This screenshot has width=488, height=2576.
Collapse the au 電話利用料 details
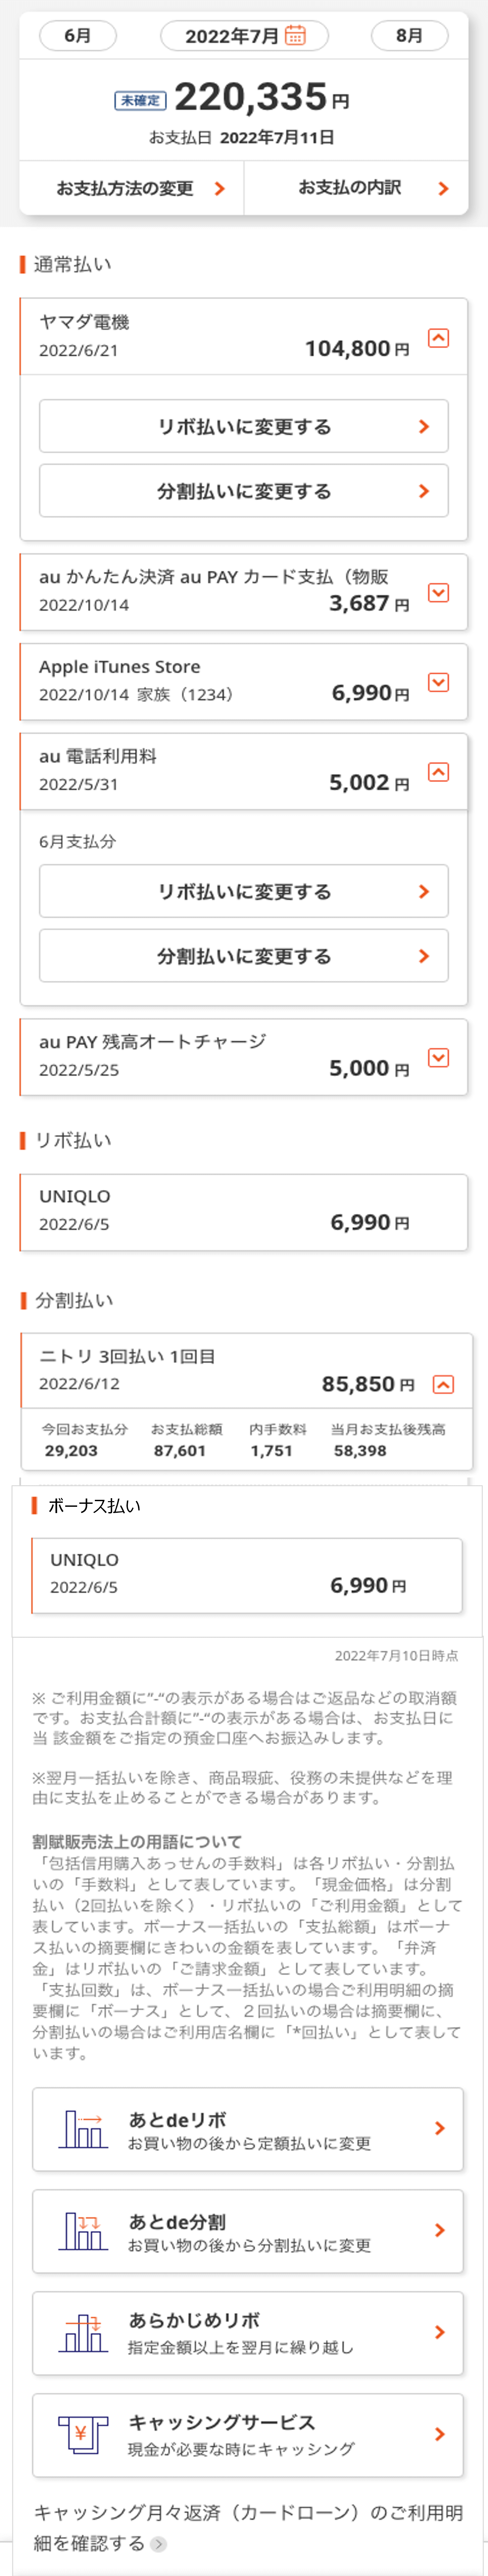[x=438, y=772]
